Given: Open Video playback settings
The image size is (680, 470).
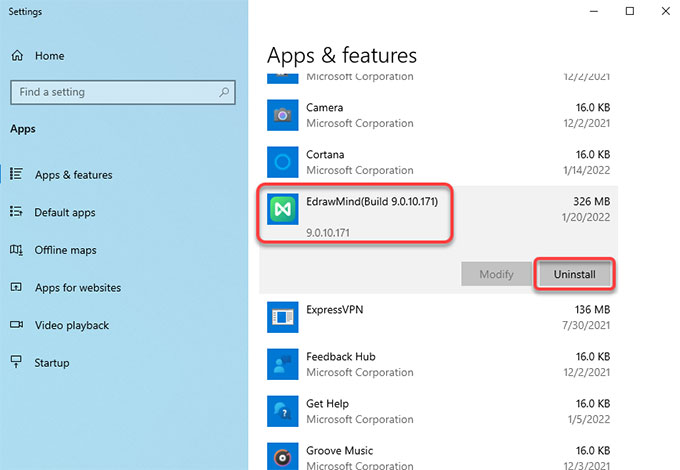Looking at the screenshot, I should pos(72,325).
